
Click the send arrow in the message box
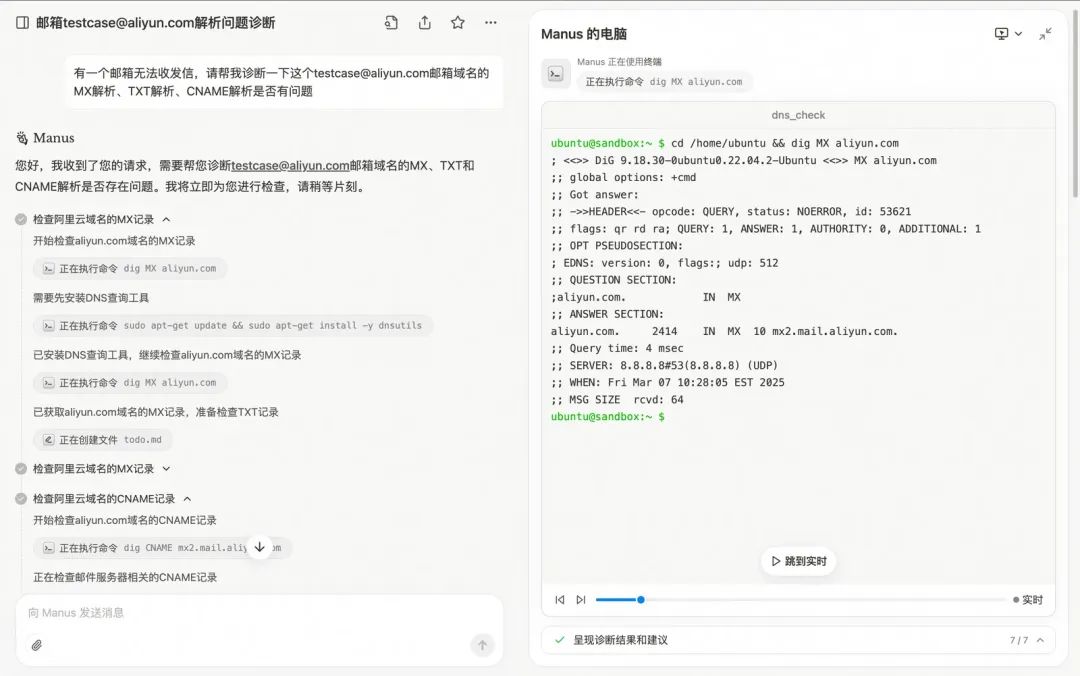coord(483,645)
